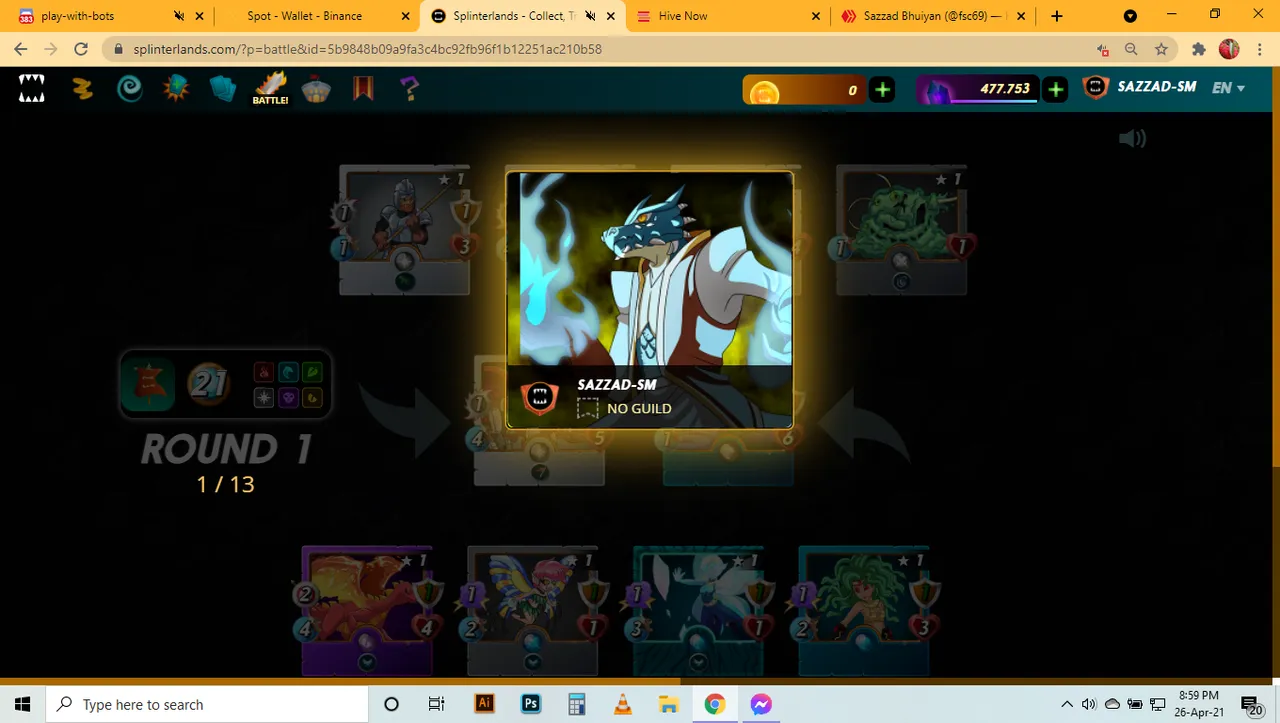Click the gold credits coin icon
1280x723 pixels.
coord(764,91)
